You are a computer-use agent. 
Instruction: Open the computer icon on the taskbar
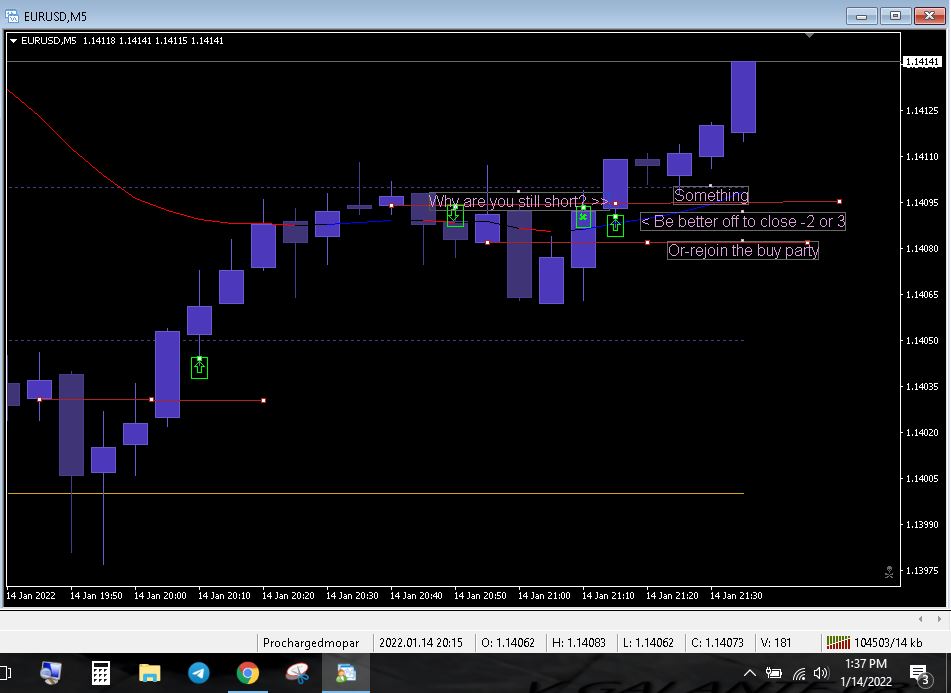point(51,673)
